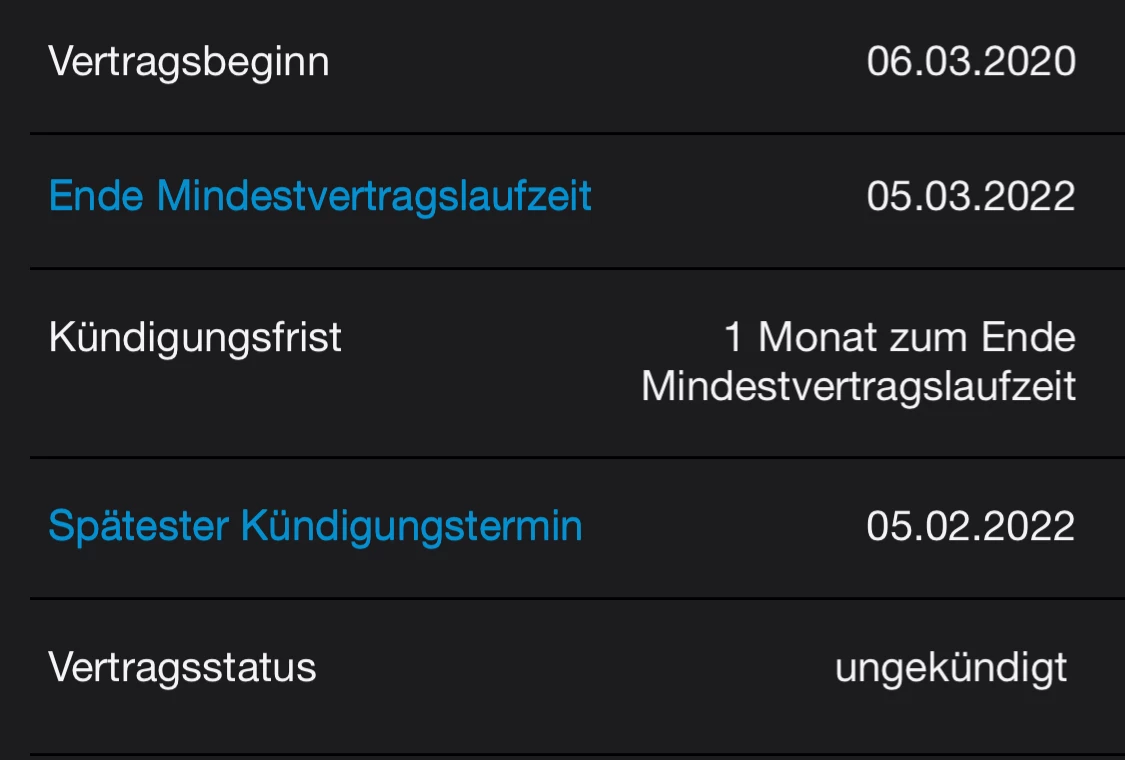Click white Mindestvertragslaufzeit text under Kündigungsfrist value

(859, 387)
